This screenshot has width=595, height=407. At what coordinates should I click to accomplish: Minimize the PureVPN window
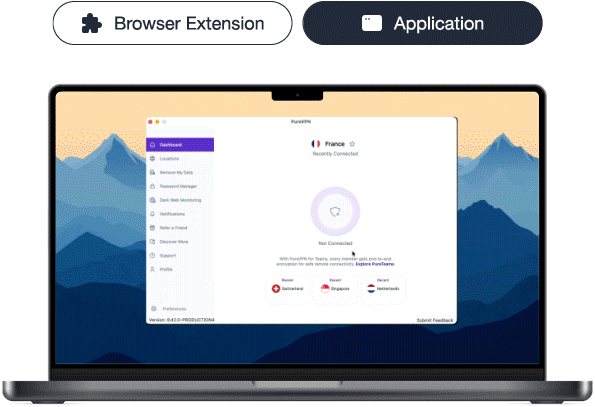[x=157, y=122]
